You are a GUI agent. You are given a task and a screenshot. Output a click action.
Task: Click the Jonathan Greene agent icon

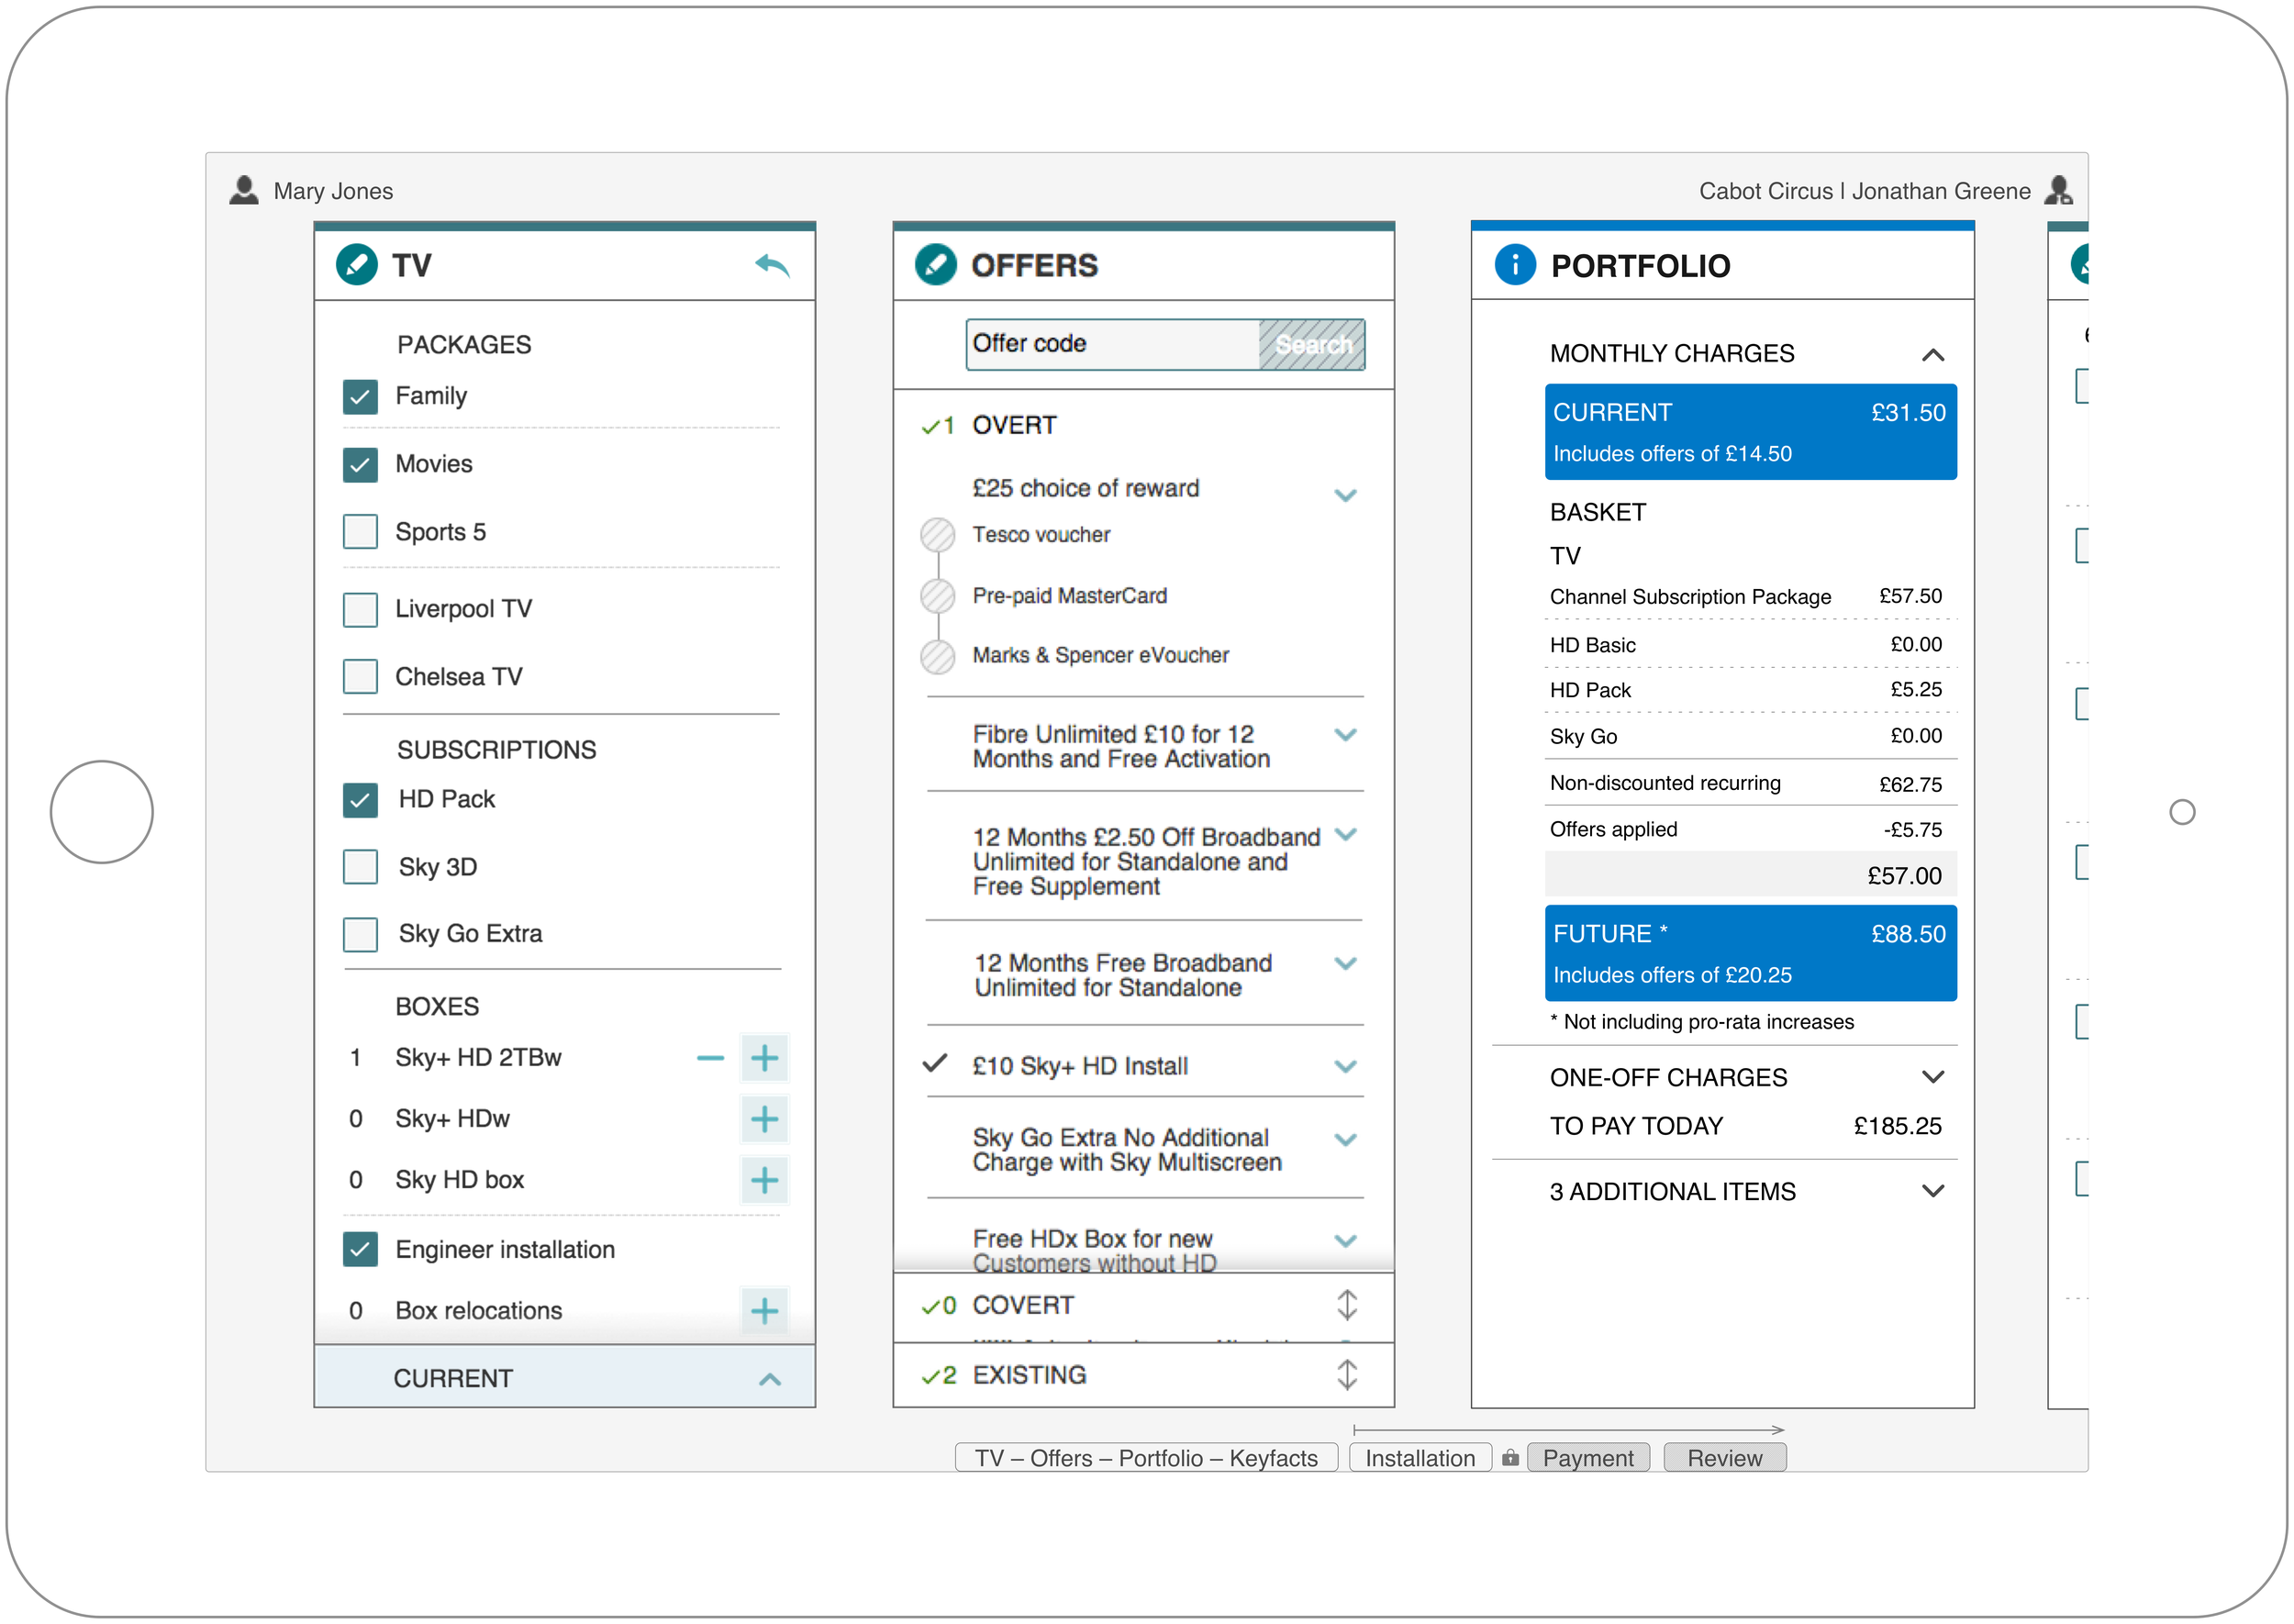tap(2057, 190)
